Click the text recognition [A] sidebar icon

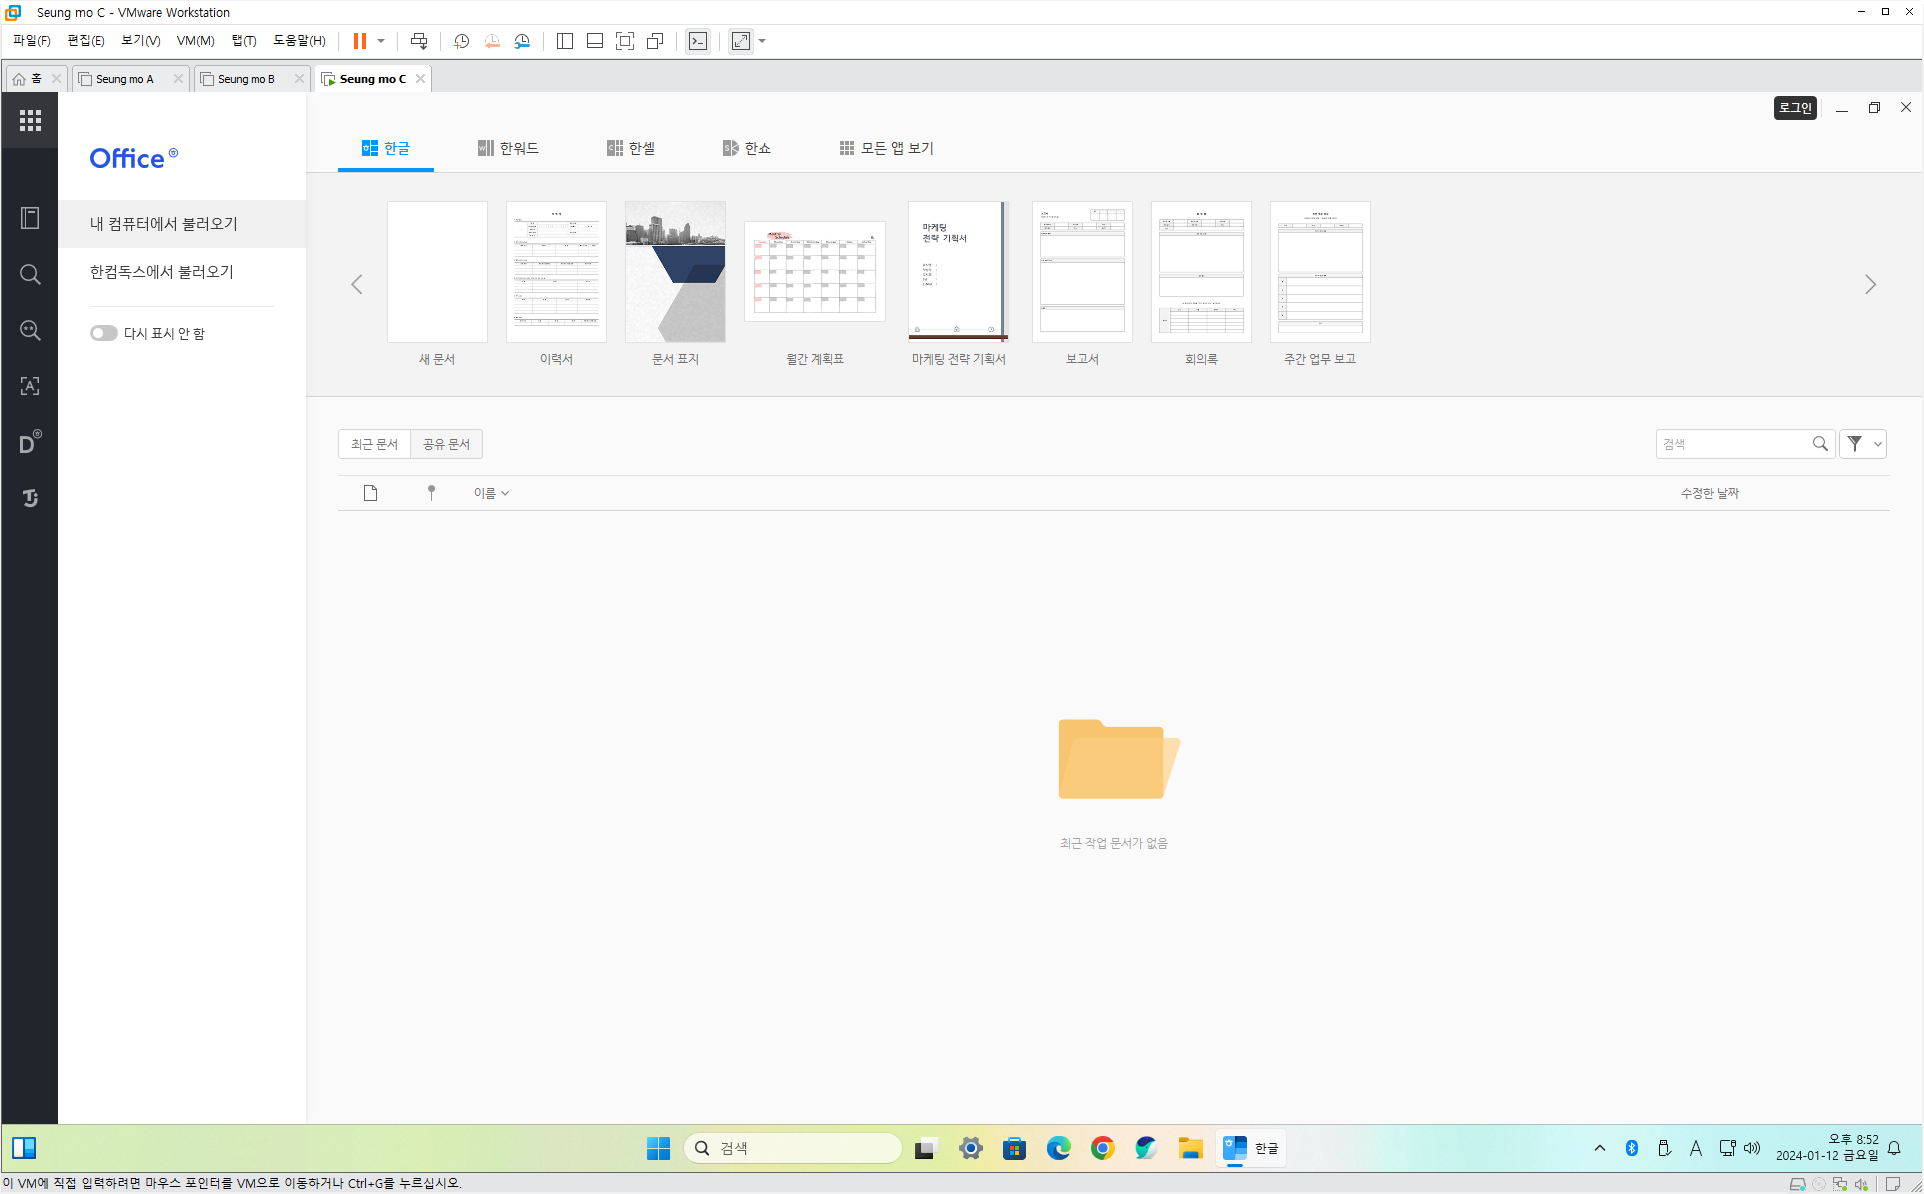click(30, 386)
